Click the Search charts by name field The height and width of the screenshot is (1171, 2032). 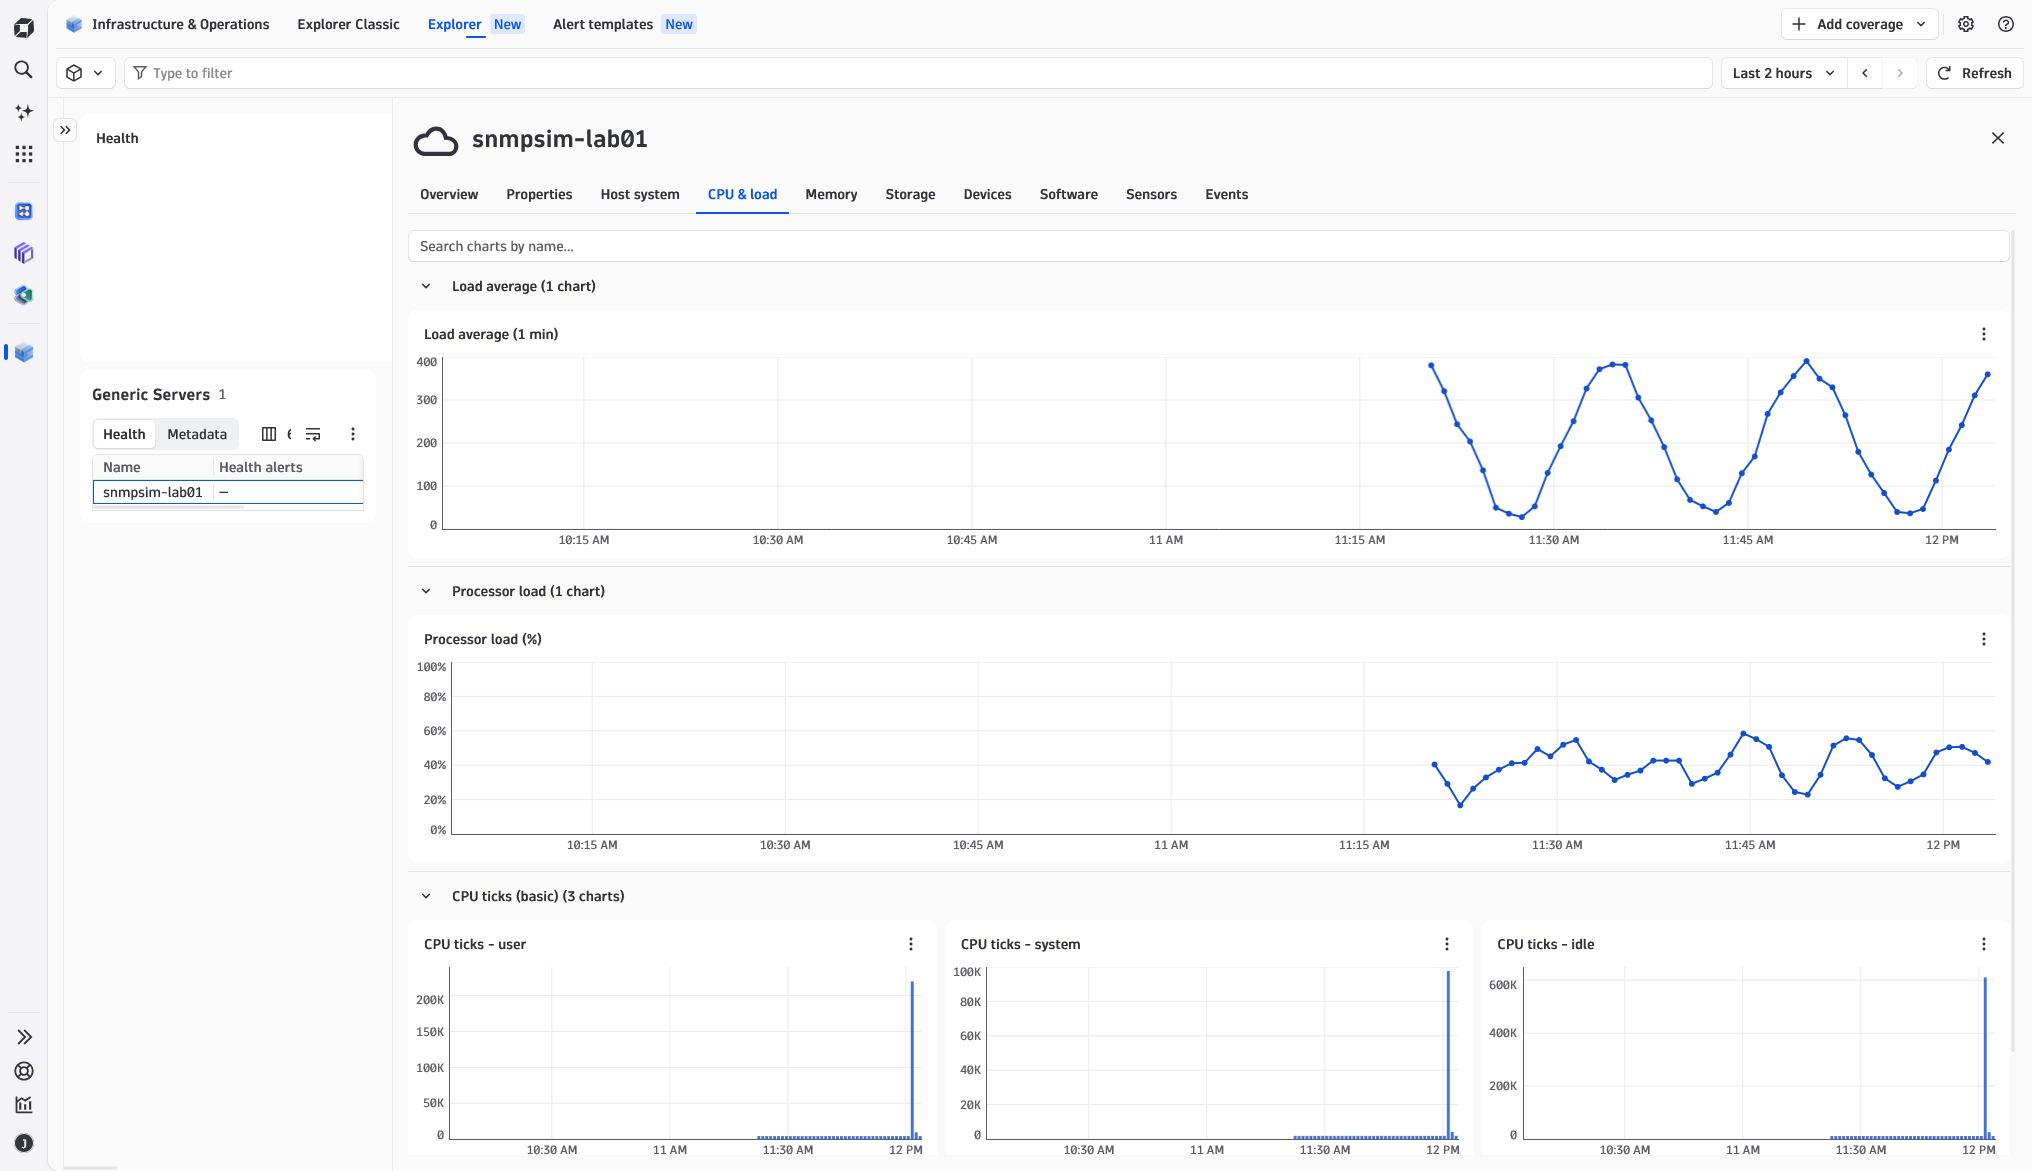point(1208,246)
